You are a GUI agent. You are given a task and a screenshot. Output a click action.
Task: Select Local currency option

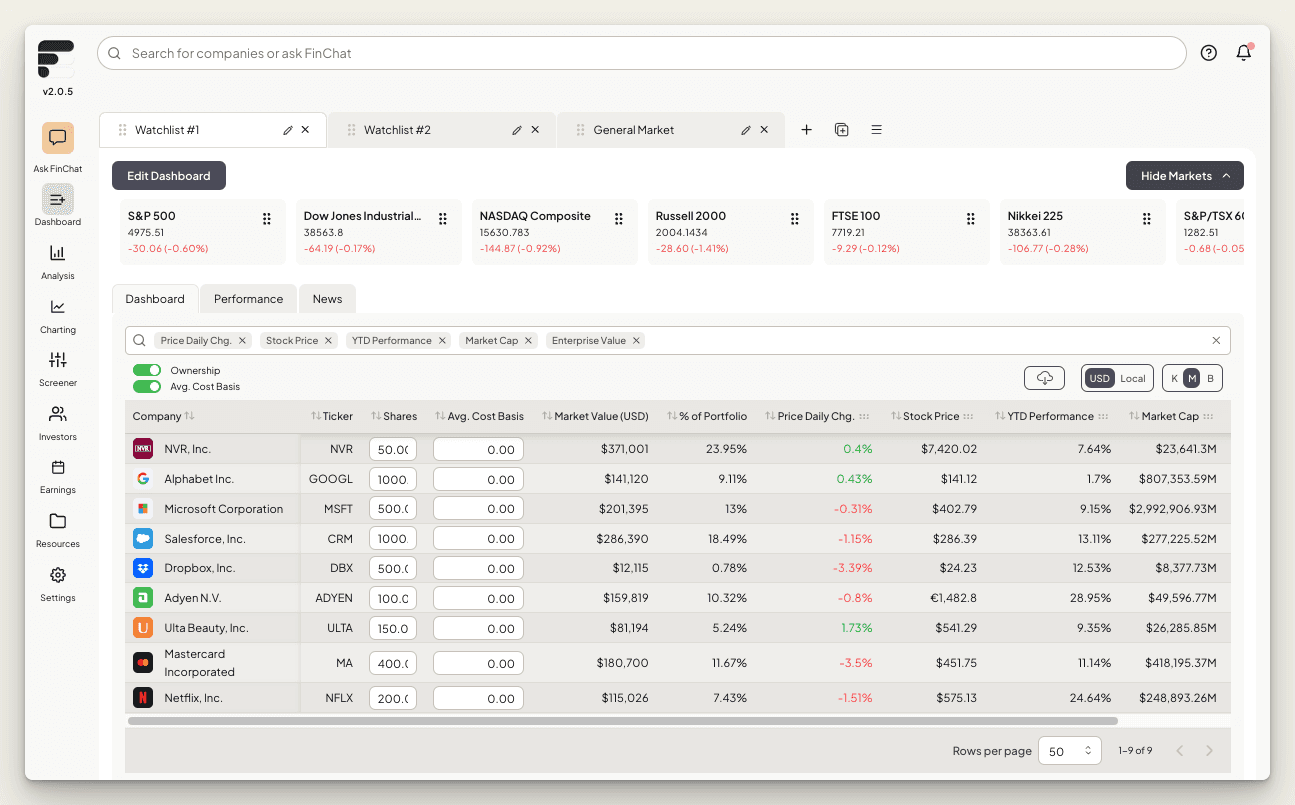(x=1133, y=378)
